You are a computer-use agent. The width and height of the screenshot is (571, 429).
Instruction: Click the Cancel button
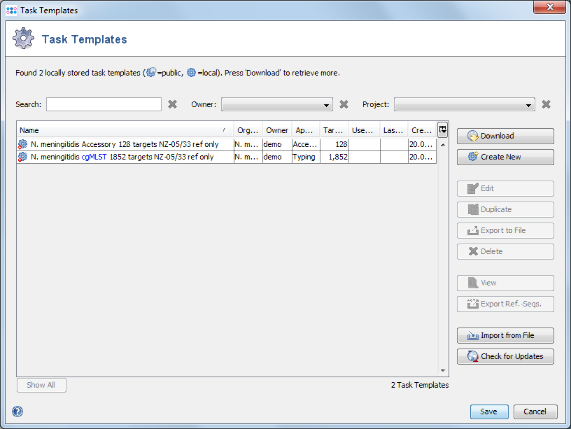point(535,412)
